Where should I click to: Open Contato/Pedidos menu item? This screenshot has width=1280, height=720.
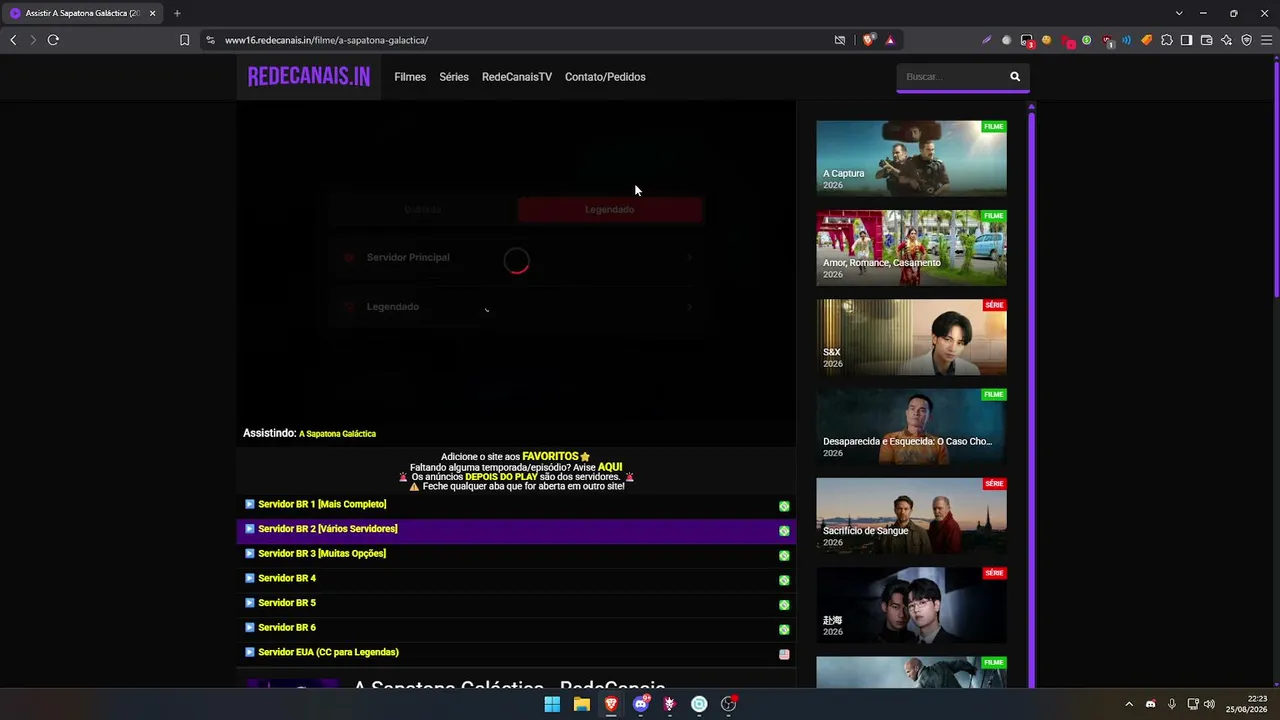[605, 77]
